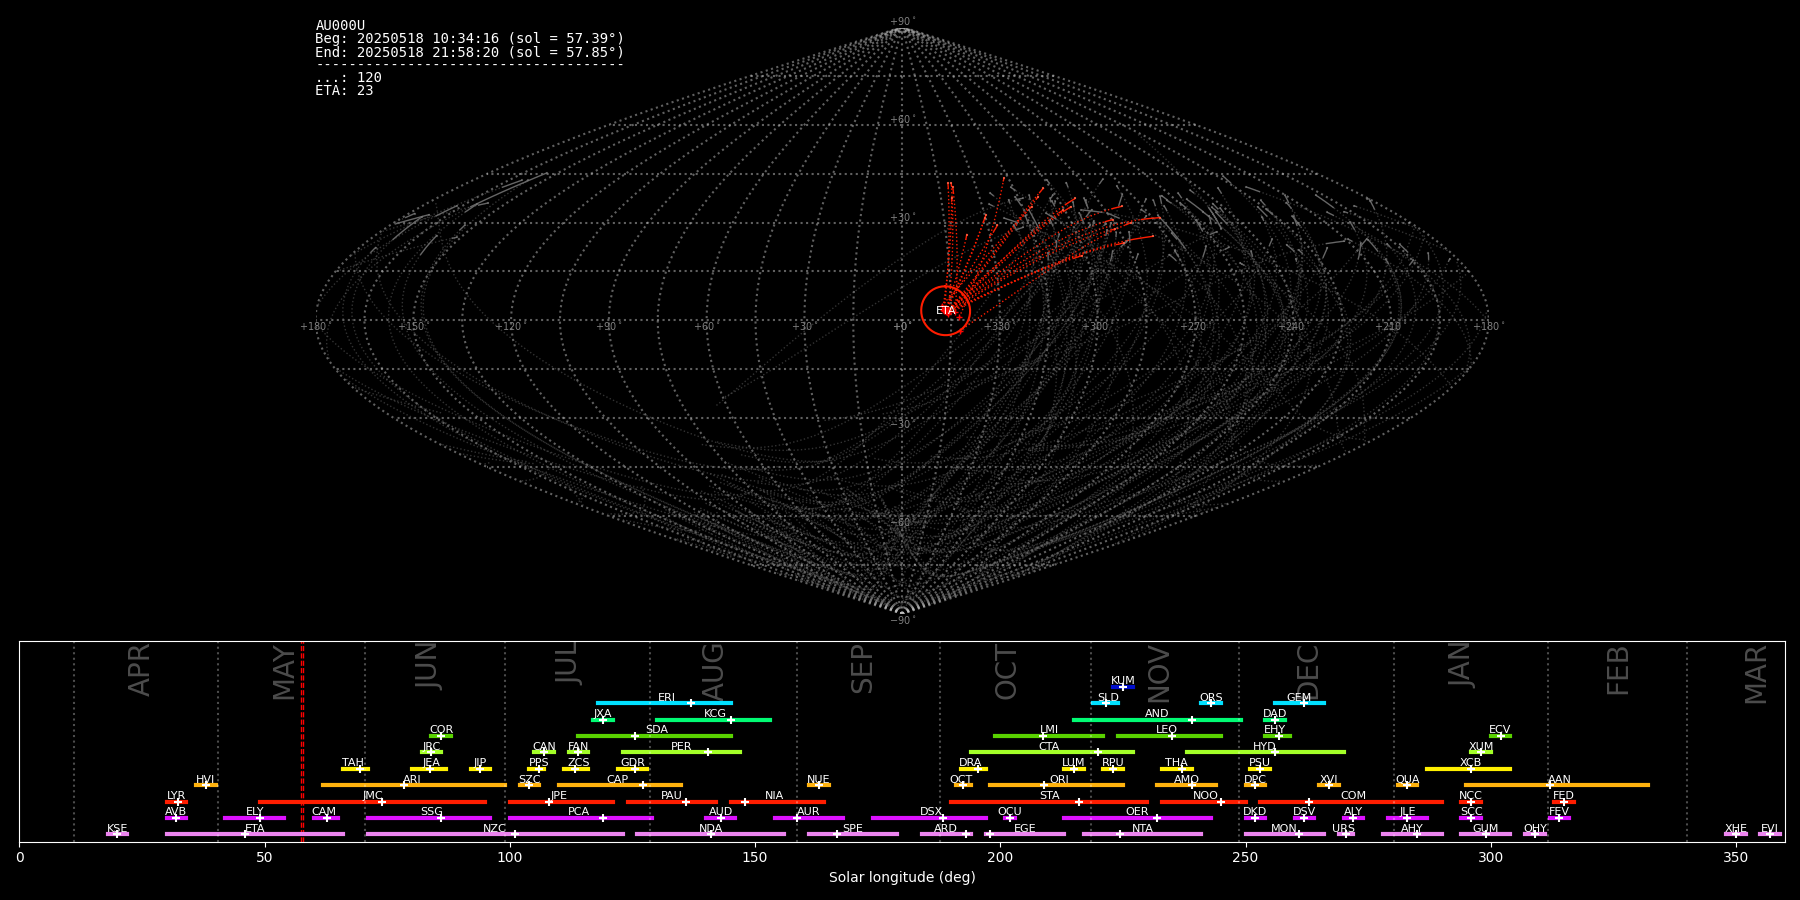Select the LMI shower bar
The height and width of the screenshot is (900, 1800).
pos(1049,736)
